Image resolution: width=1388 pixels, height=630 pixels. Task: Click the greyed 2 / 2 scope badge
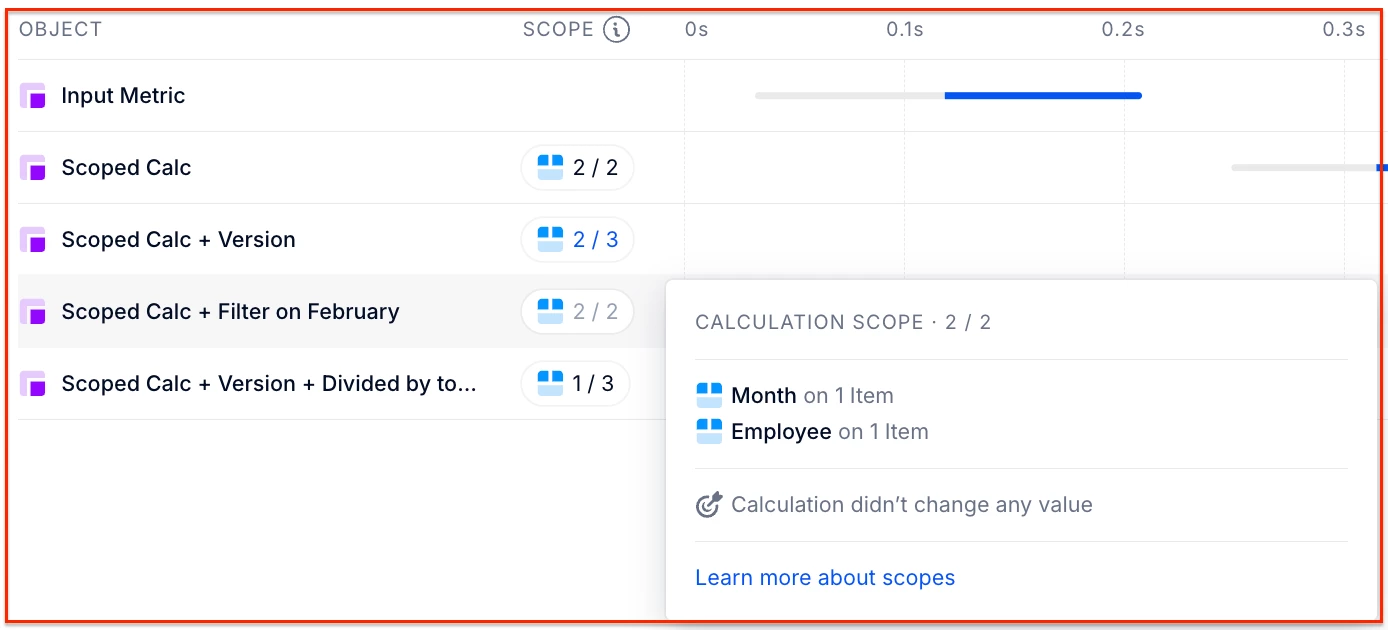[578, 312]
